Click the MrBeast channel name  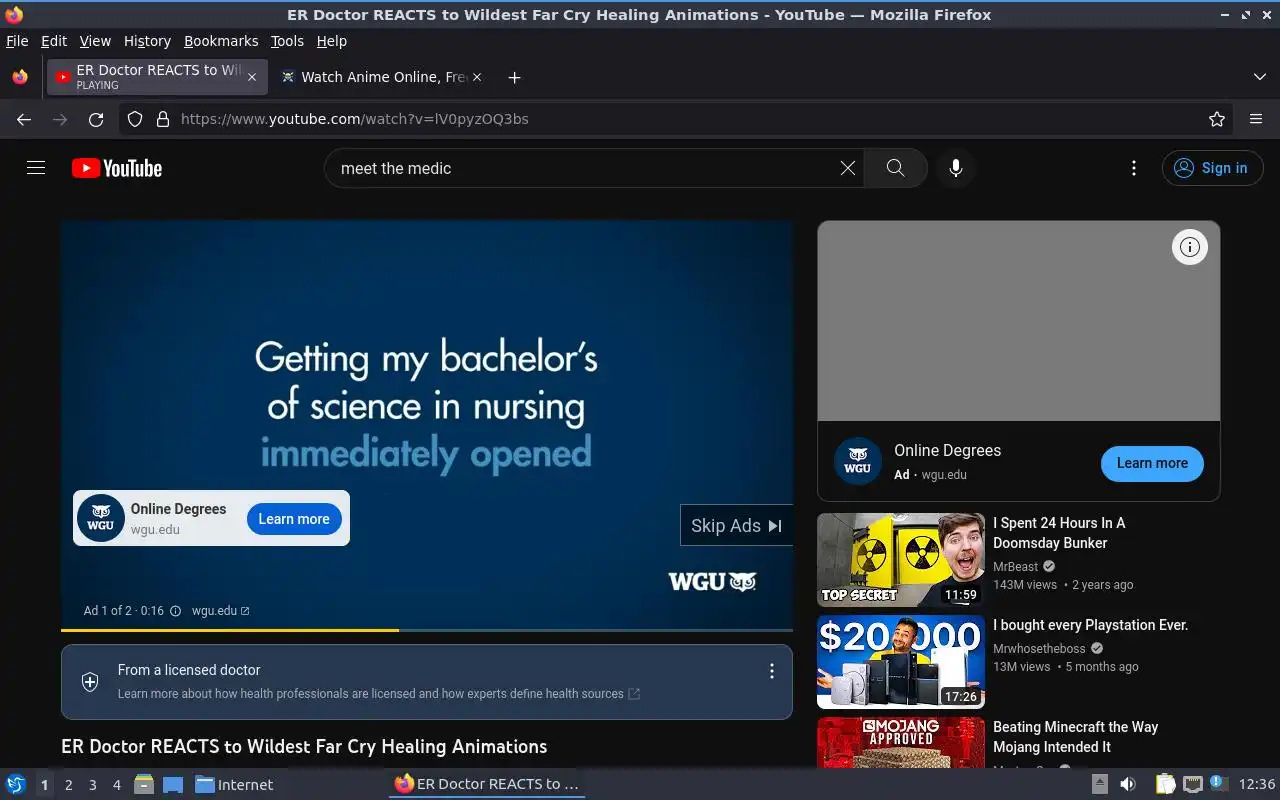pyautogui.click(x=1016, y=566)
